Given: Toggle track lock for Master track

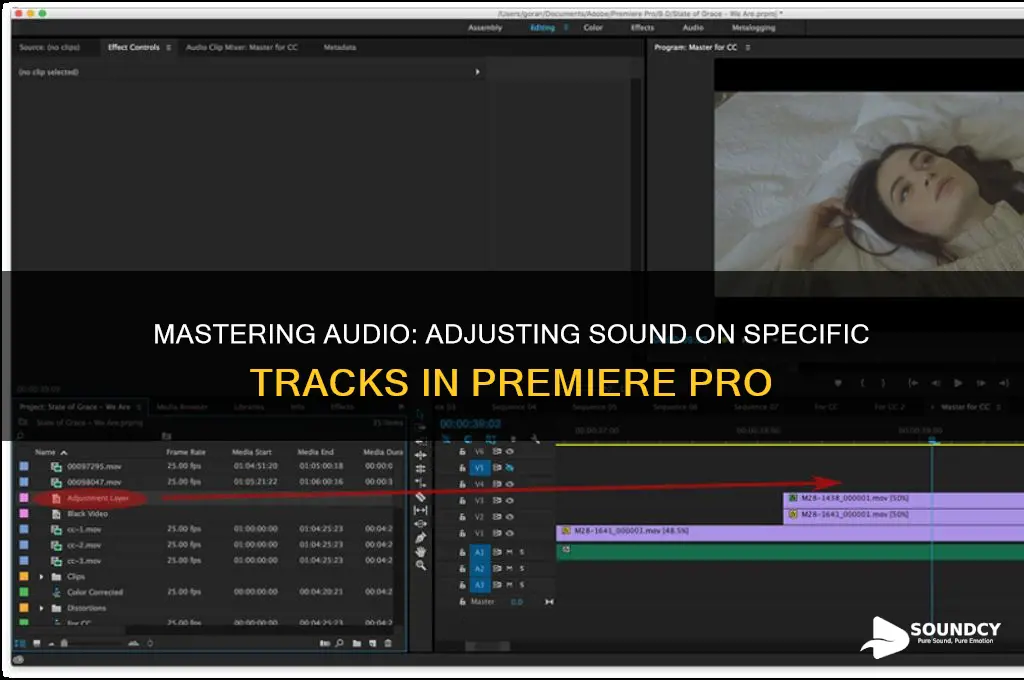Looking at the screenshot, I should 462,602.
